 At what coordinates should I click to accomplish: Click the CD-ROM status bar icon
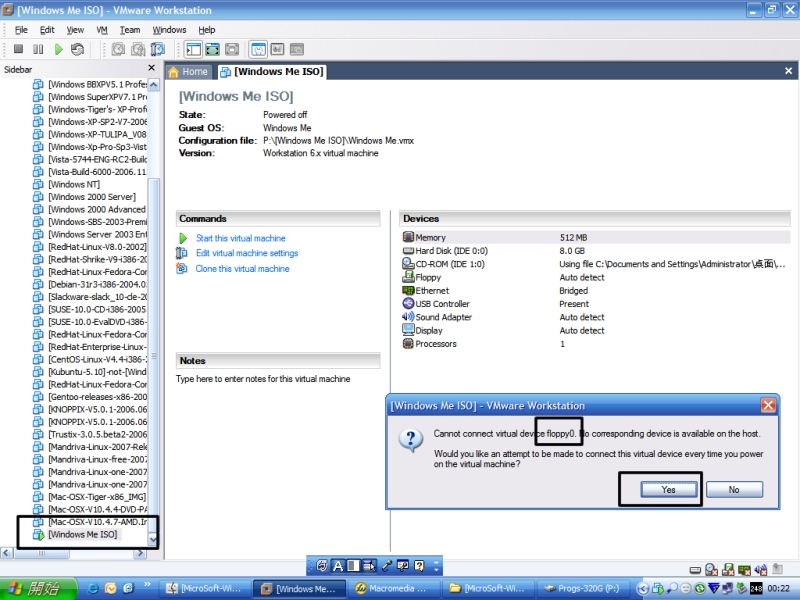pyautogui.click(x=711, y=569)
